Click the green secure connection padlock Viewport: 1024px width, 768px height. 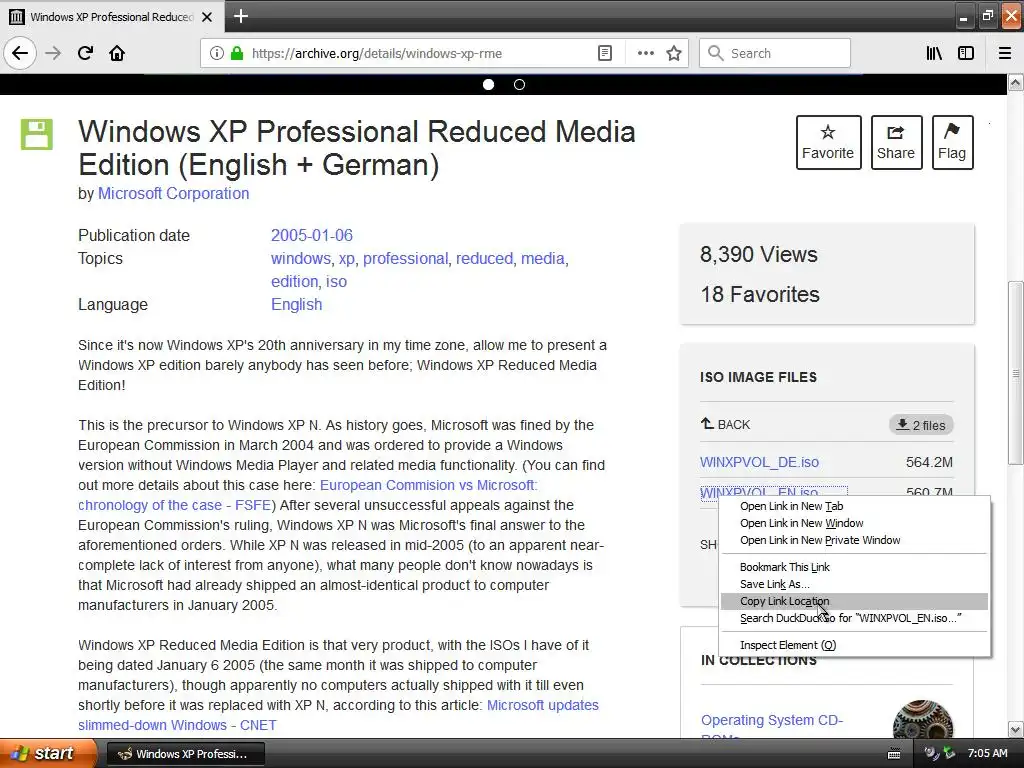click(x=237, y=53)
